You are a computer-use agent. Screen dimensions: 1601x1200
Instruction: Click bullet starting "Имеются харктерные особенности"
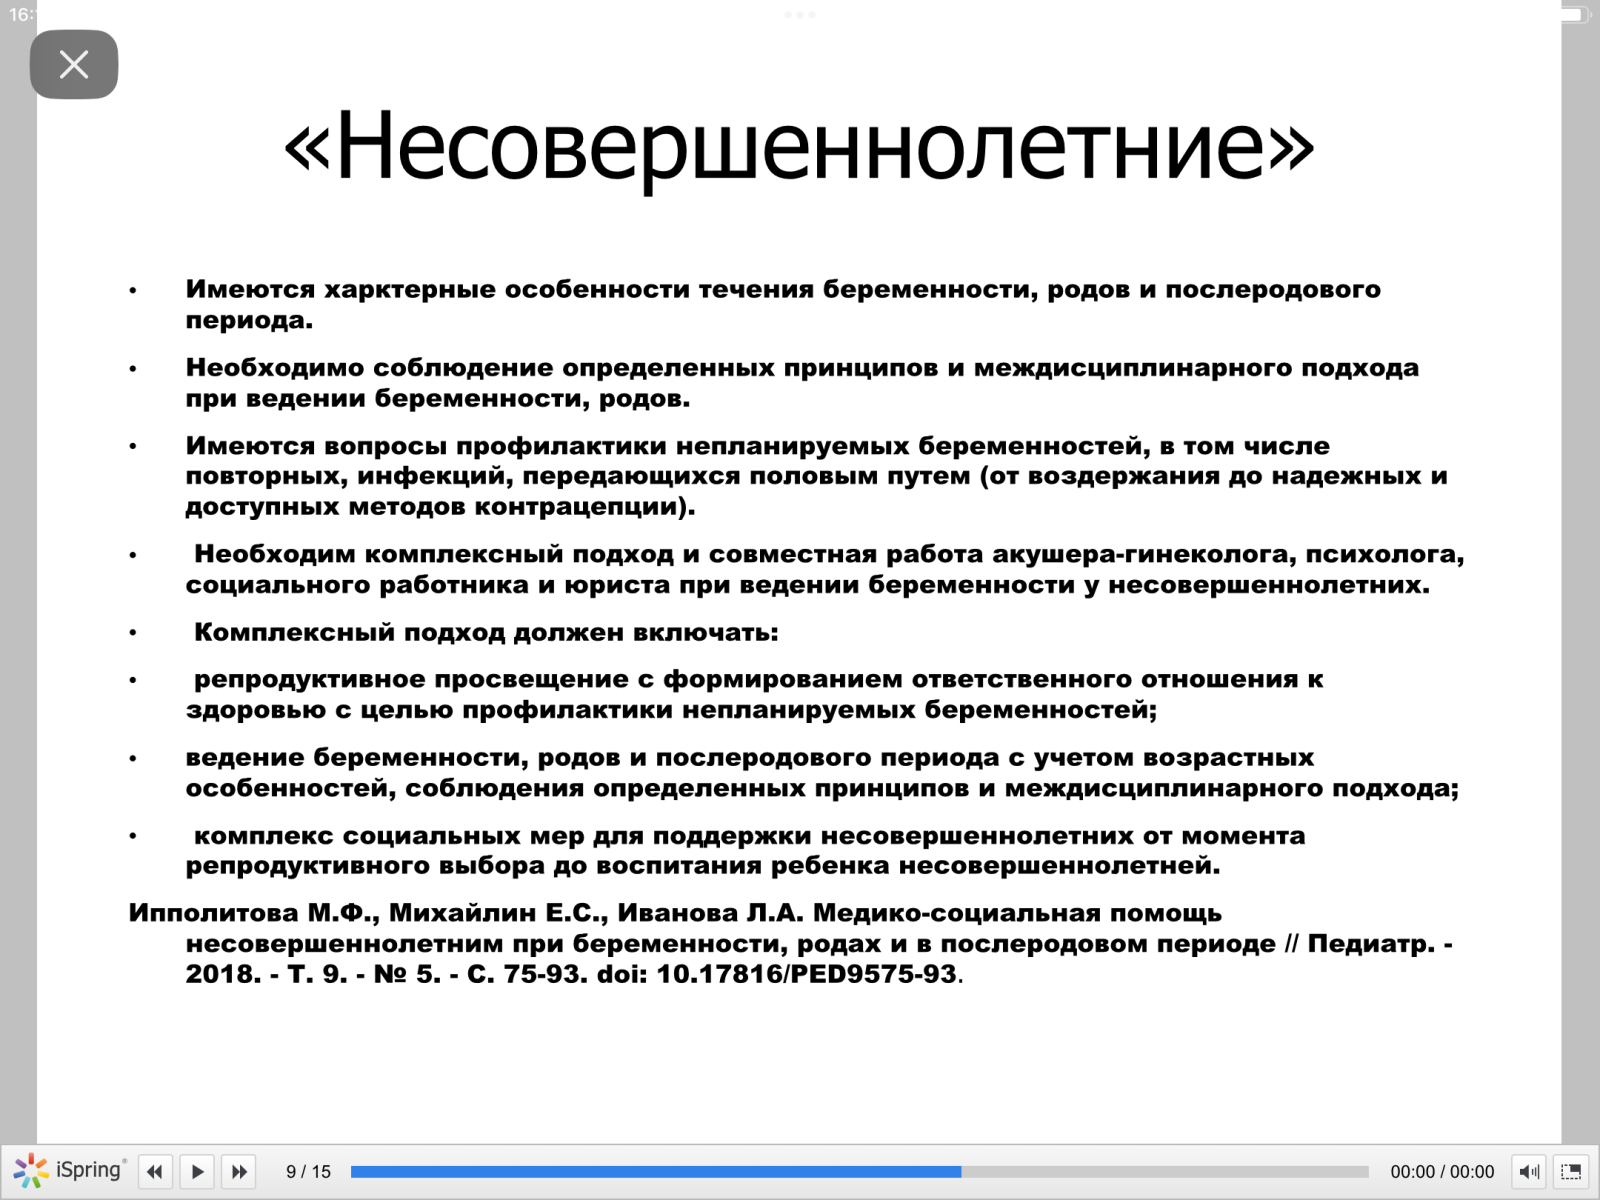pyautogui.click(x=783, y=304)
